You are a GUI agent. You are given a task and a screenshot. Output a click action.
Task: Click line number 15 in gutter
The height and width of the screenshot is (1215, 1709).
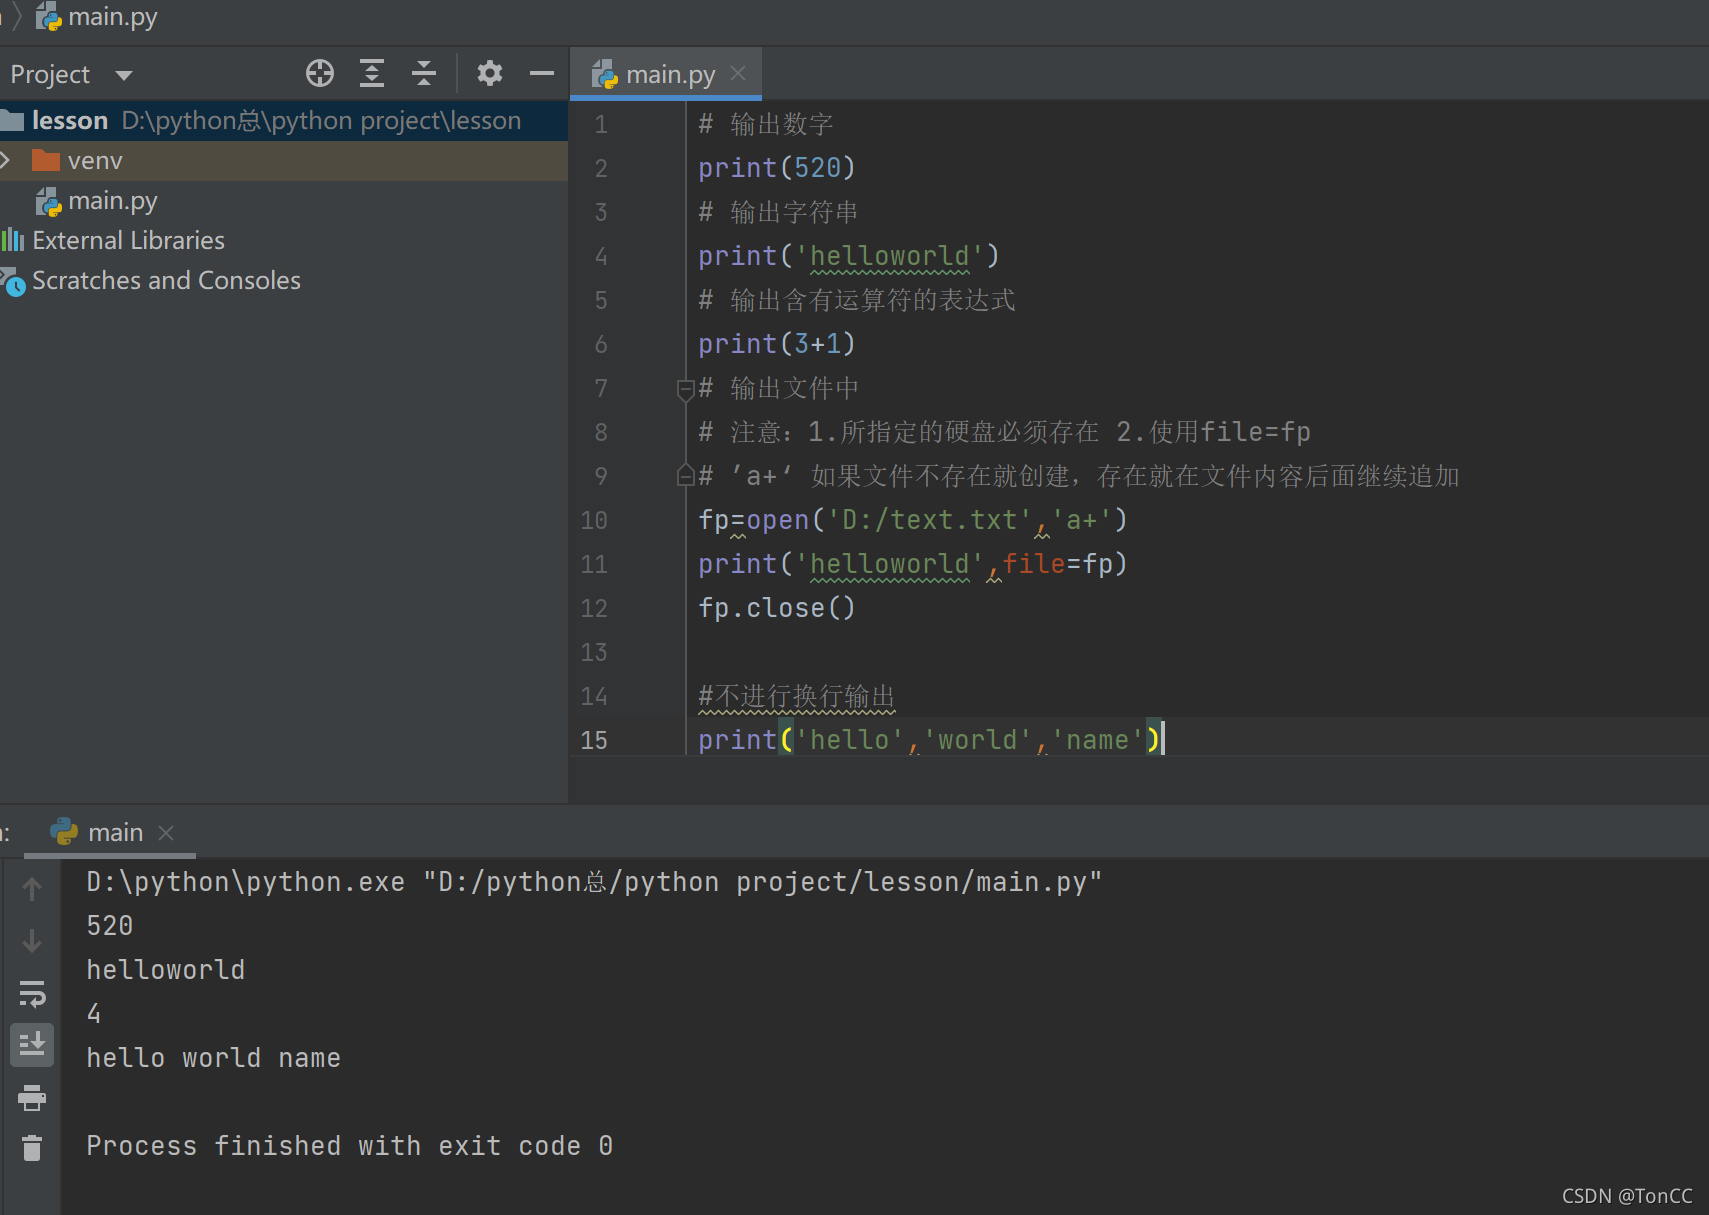(594, 740)
